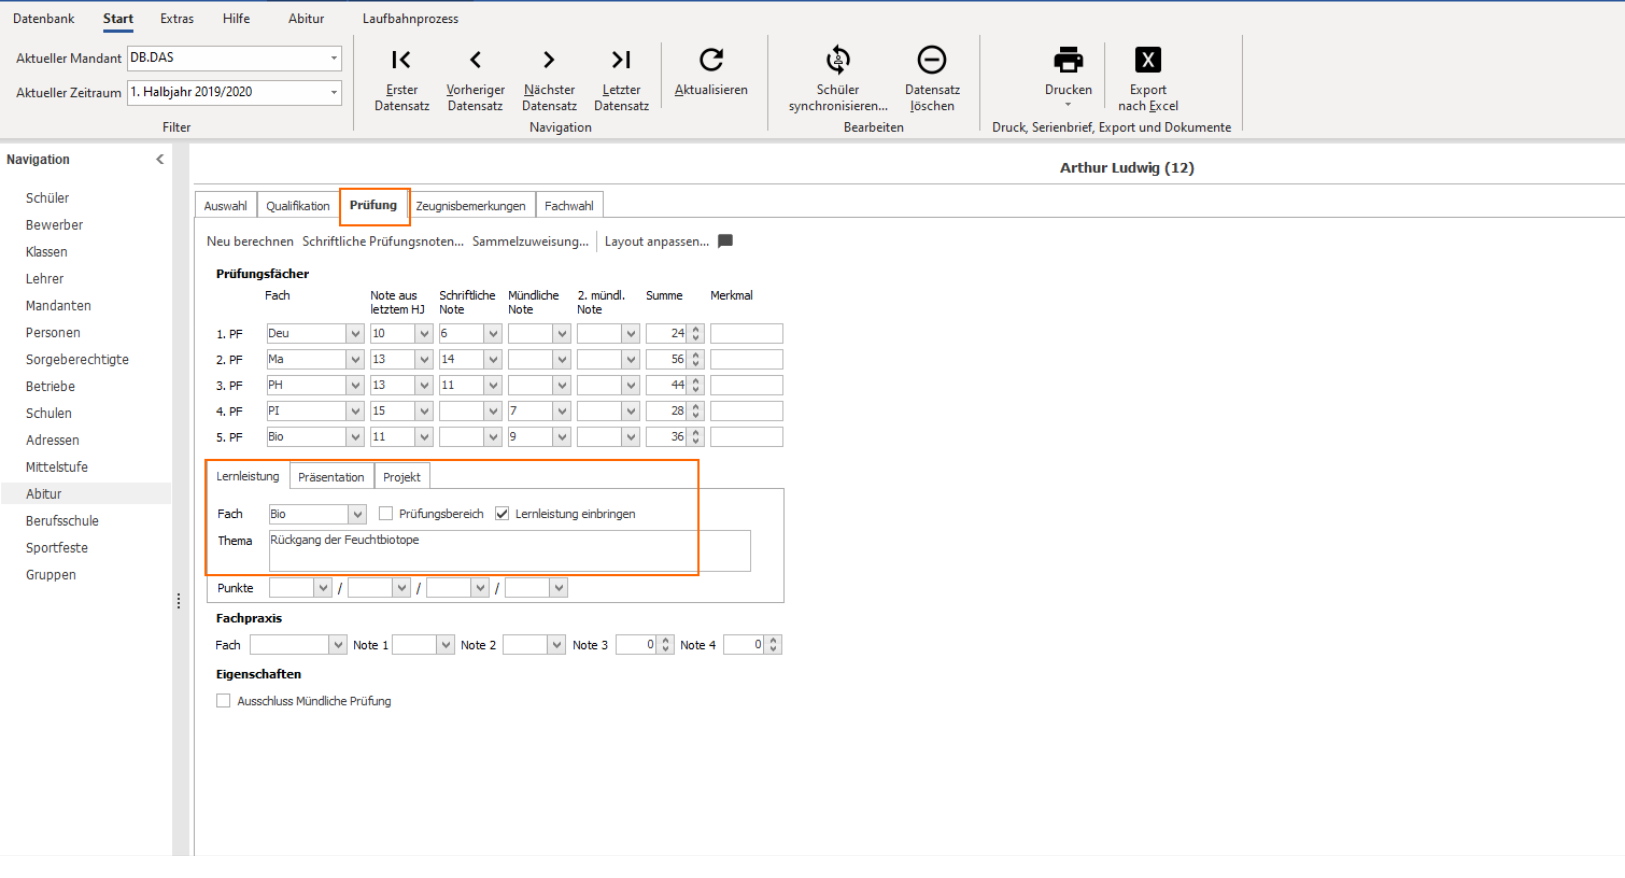Click the flag icon beside Layout anpassen
Viewport: 1625px width, 878px height.
726,241
